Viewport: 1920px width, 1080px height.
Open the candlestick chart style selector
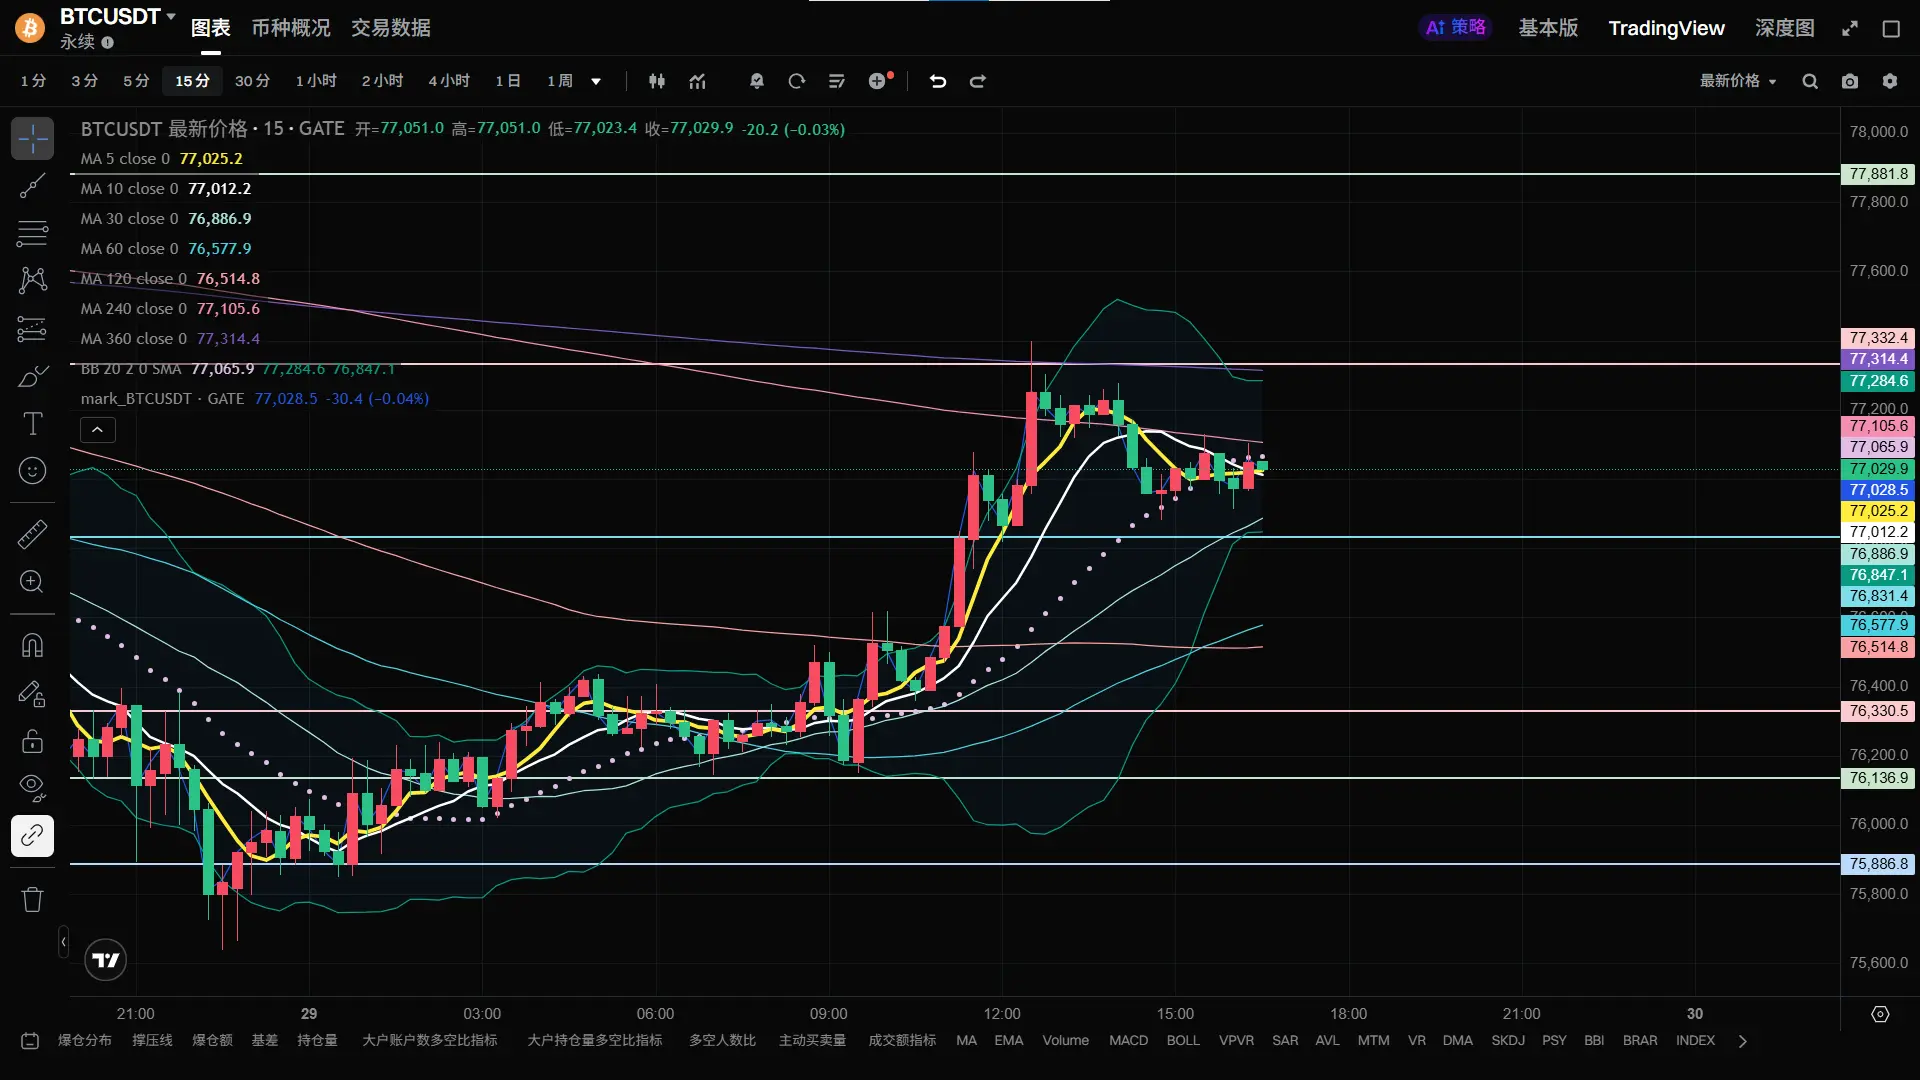coord(657,81)
